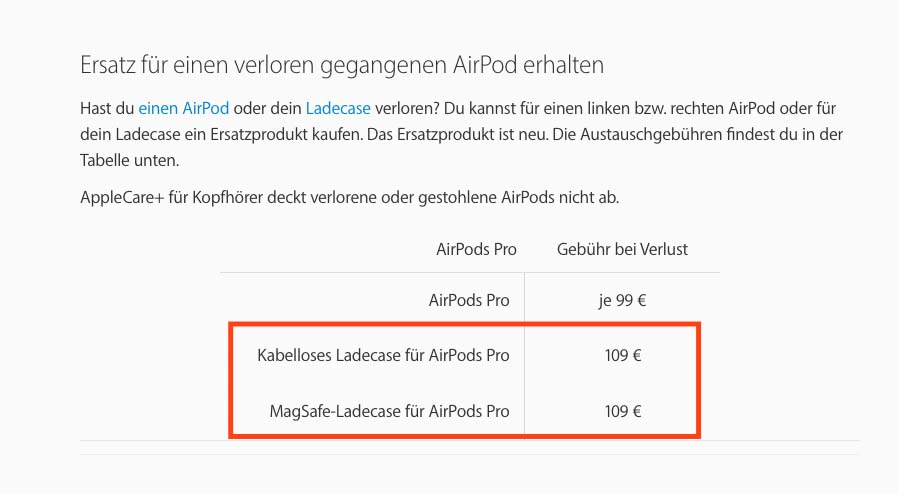
Task: Open the "einen AirPod" link
Action: coord(185,106)
